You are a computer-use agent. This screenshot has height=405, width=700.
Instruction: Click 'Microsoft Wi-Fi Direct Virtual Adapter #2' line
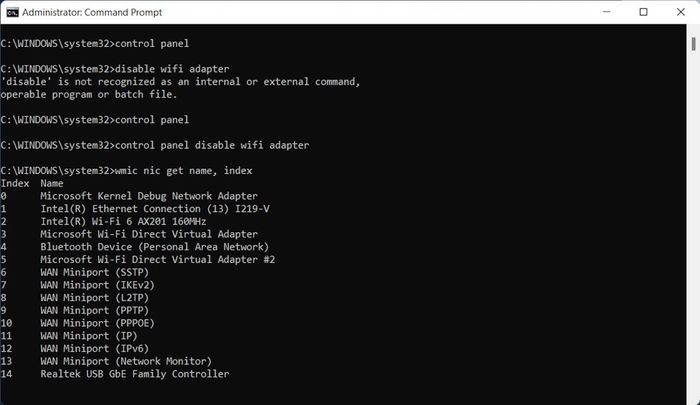click(x=158, y=259)
